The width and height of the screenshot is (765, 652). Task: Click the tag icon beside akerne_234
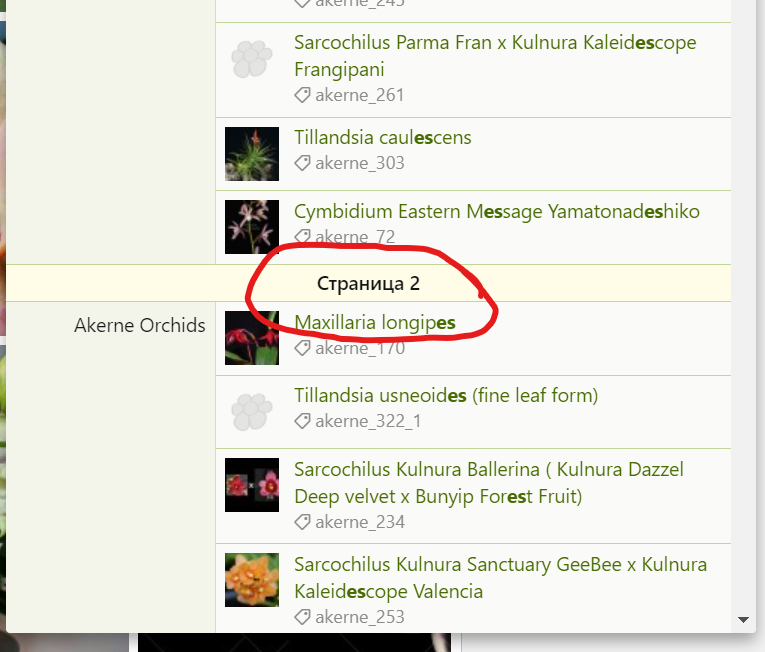(x=302, y=522)
